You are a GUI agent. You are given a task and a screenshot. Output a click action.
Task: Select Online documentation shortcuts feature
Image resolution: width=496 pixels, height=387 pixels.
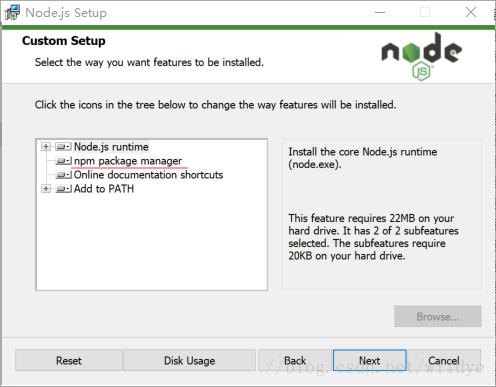[x=148, y=175]
